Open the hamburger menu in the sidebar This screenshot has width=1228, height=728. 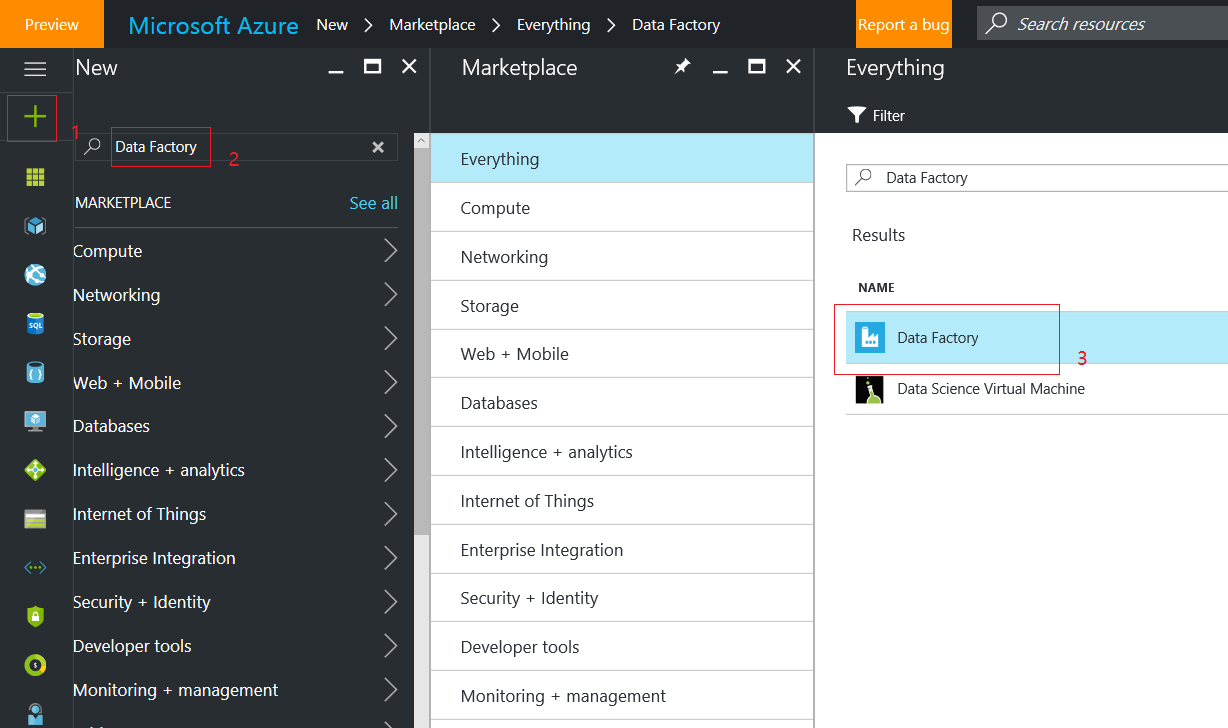click(x=35, y=69)
